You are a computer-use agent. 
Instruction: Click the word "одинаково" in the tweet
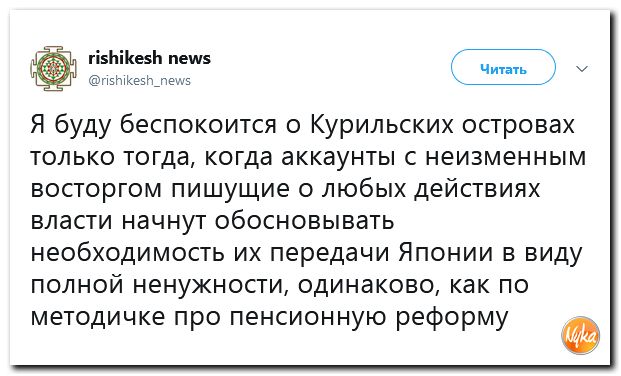tap(368, 286)
